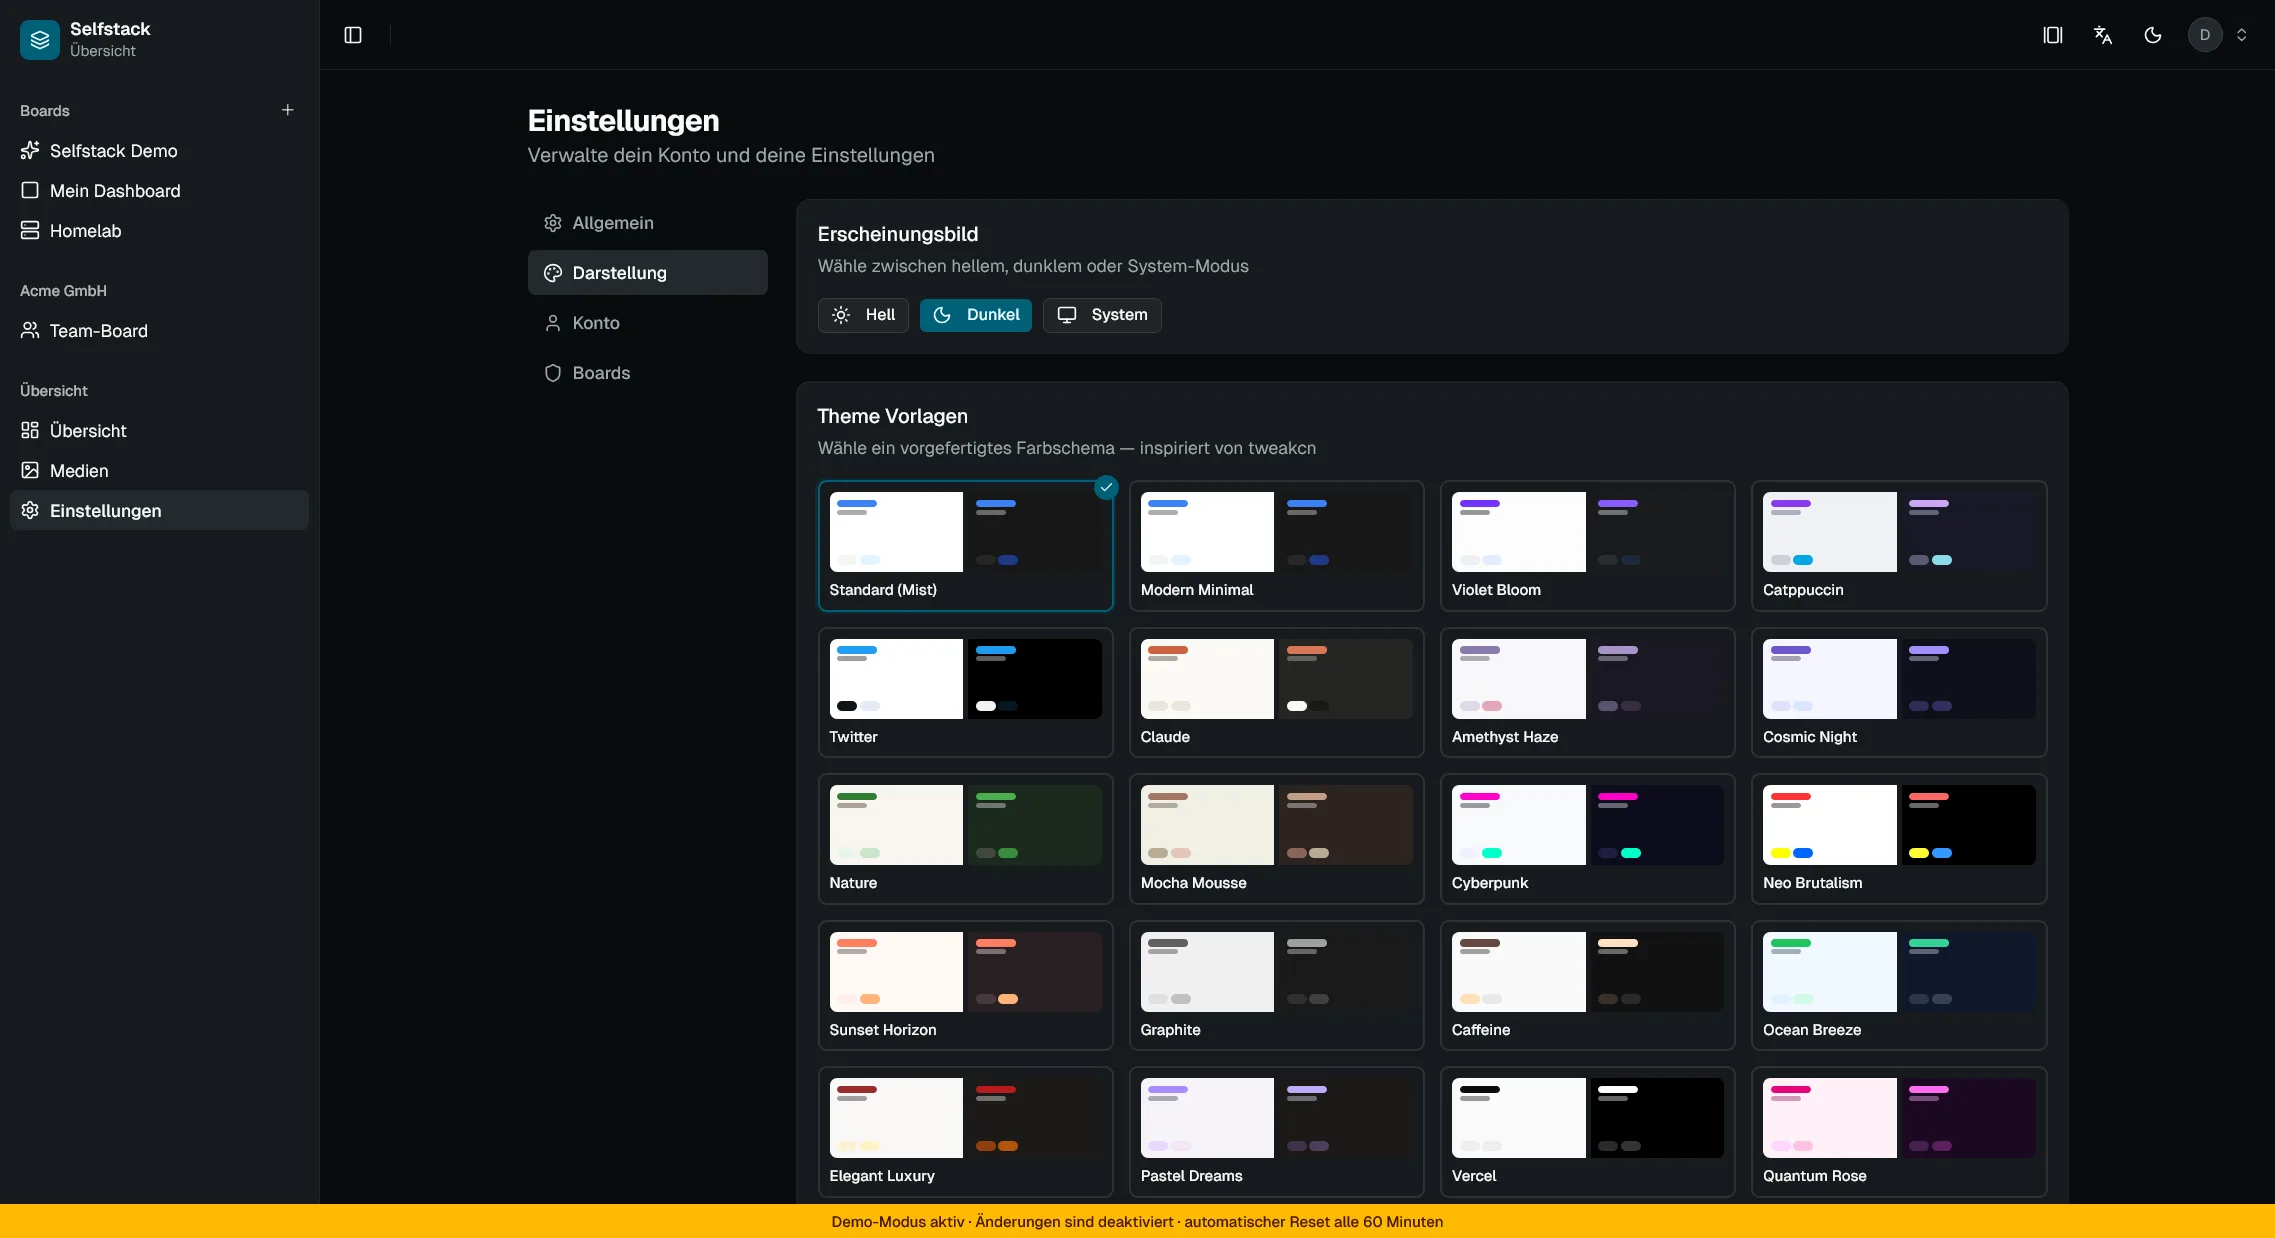Switch to Allgemein settings tab
Viewport: 2275px width, 1238px height.
tap(648, 223)
